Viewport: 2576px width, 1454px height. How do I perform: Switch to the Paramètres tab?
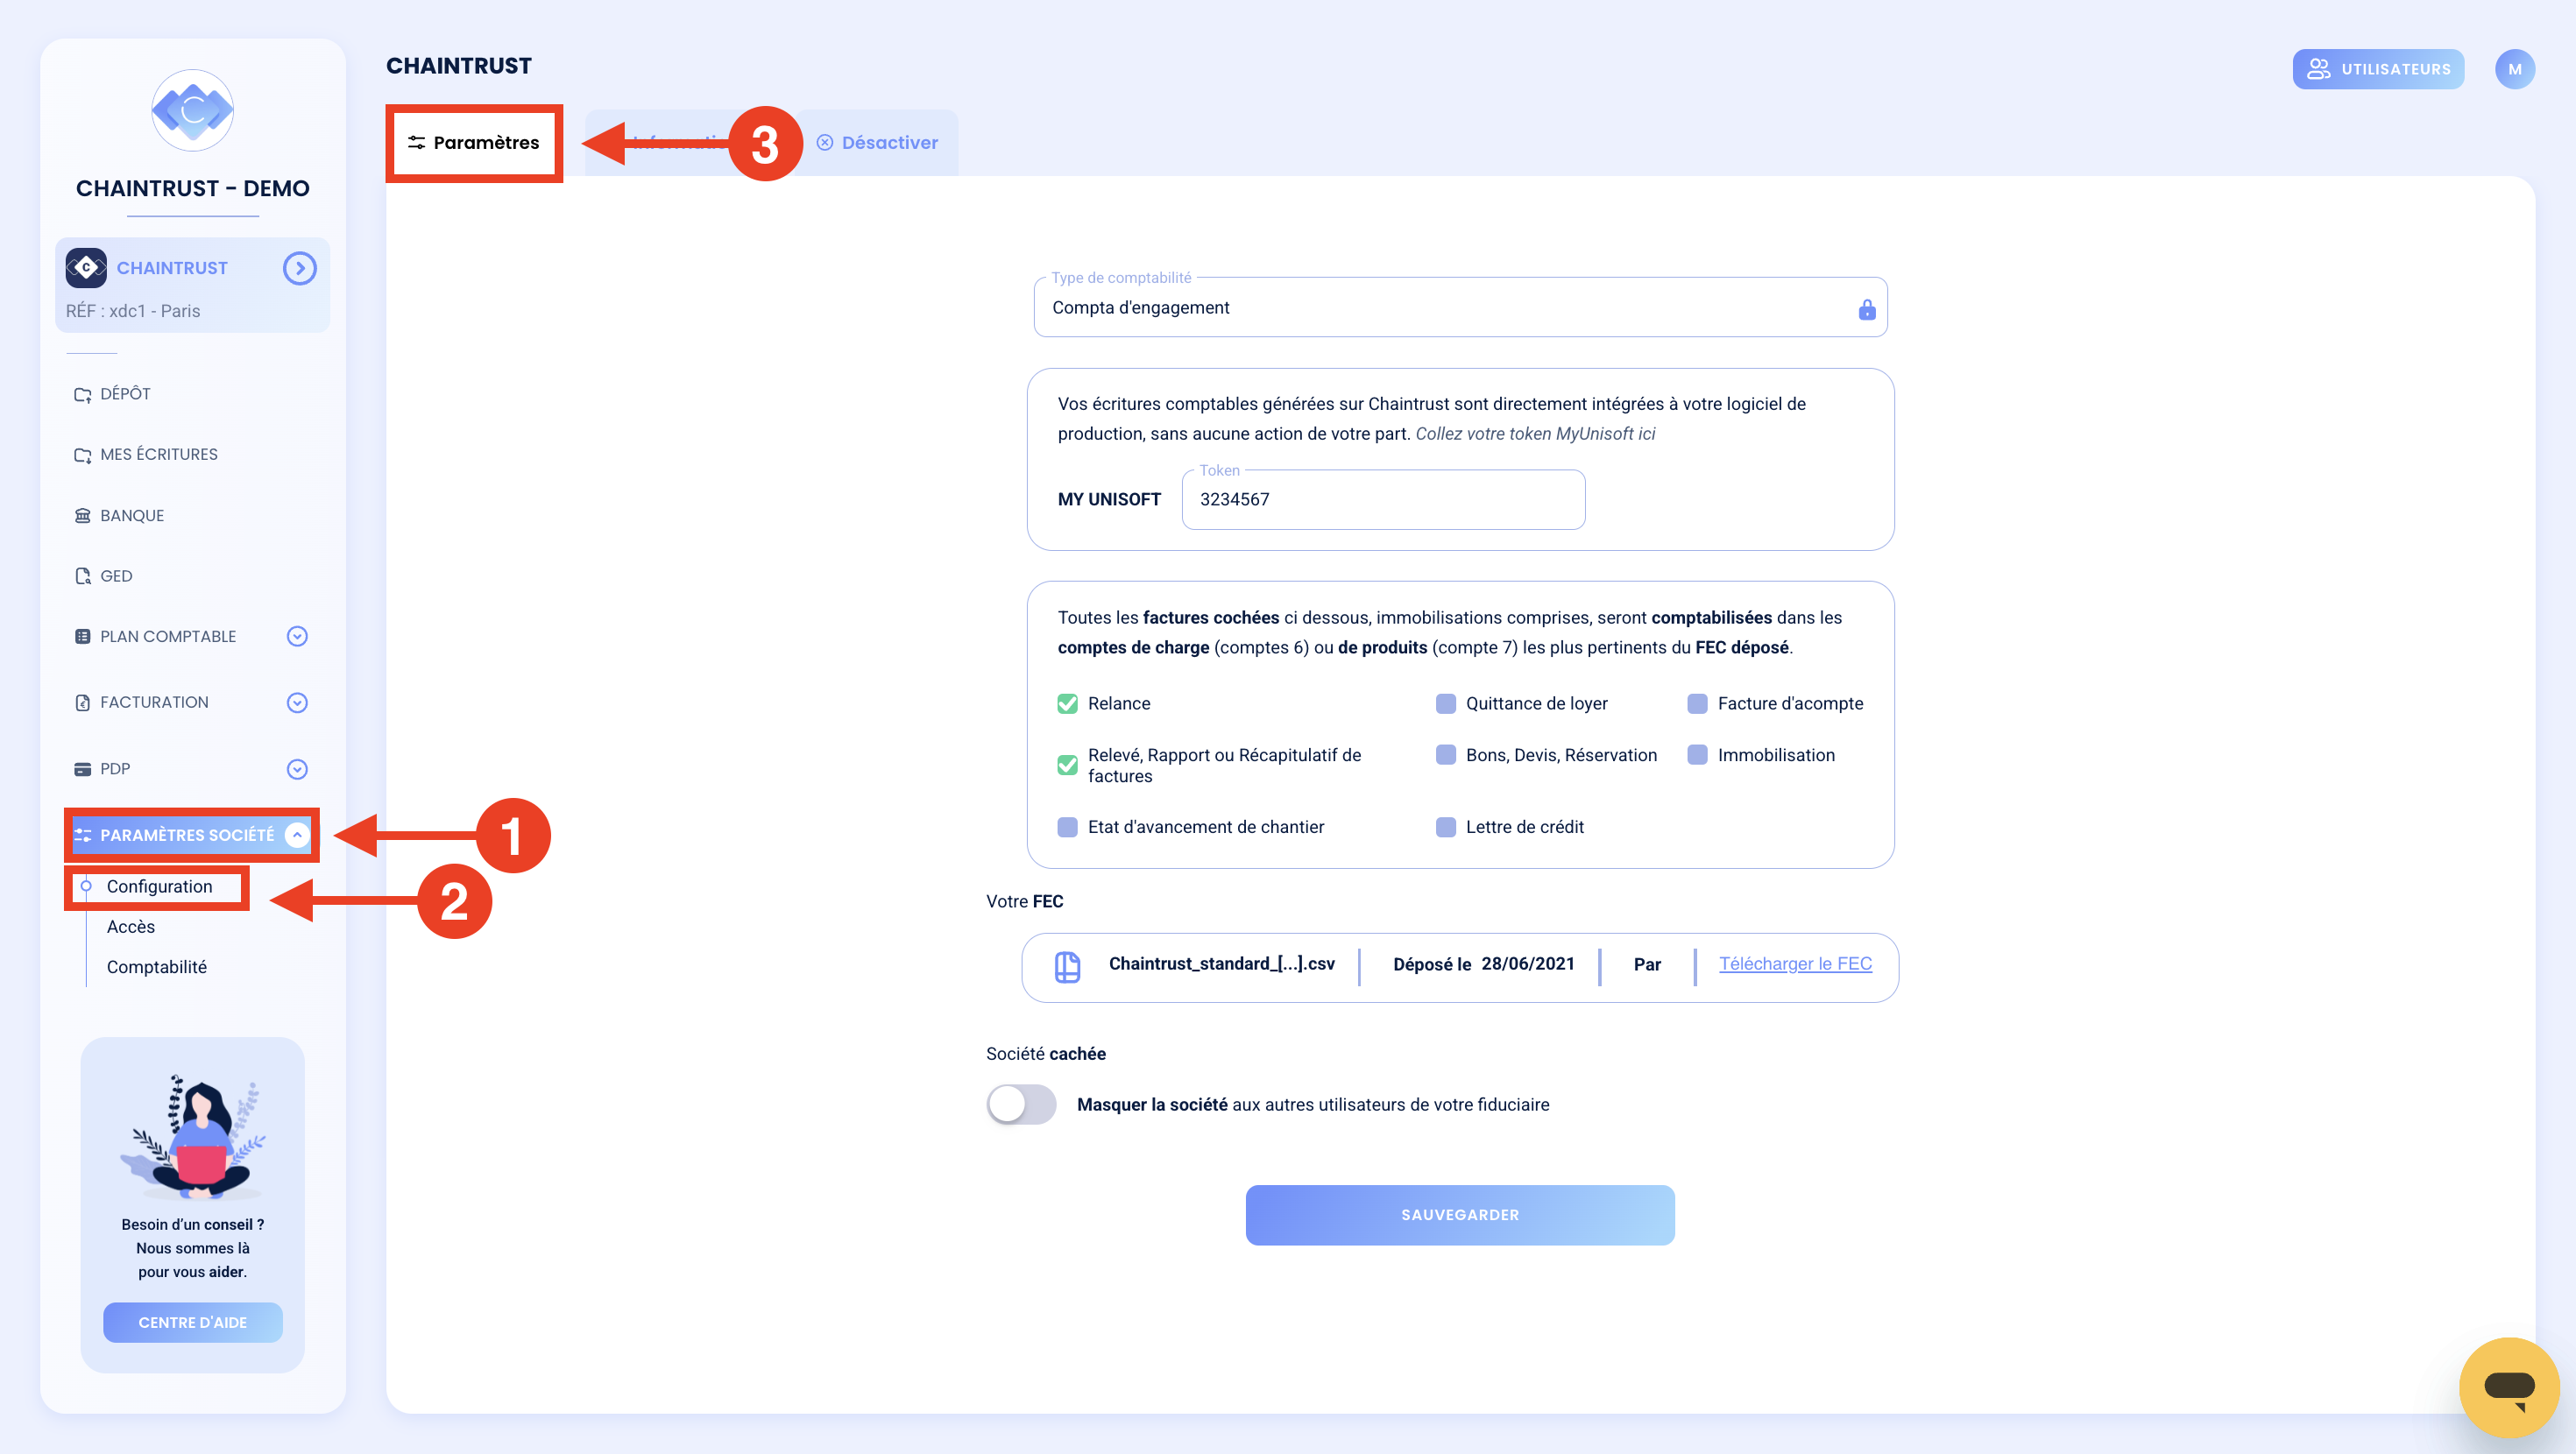pos(474,143)
